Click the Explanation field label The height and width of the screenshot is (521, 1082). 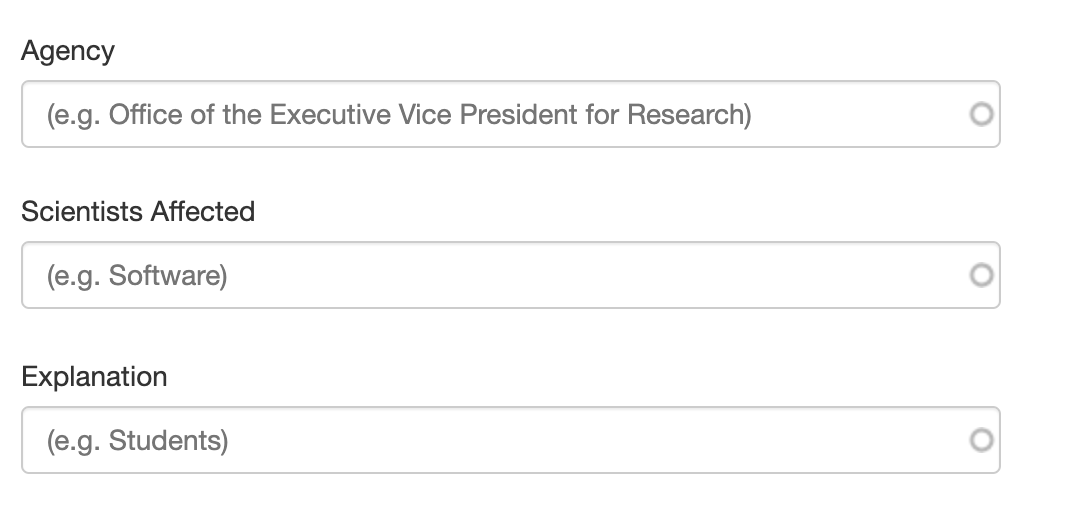tap(94, 377)
